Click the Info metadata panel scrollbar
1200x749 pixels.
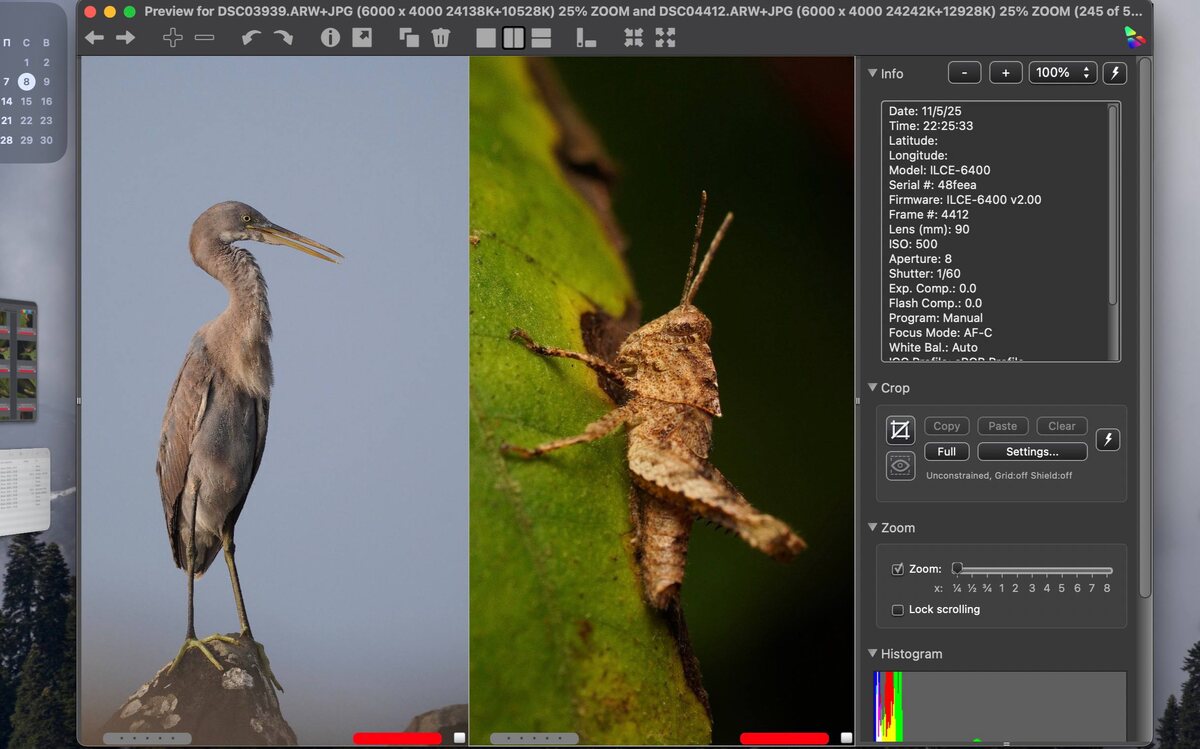coord(1113,205)
